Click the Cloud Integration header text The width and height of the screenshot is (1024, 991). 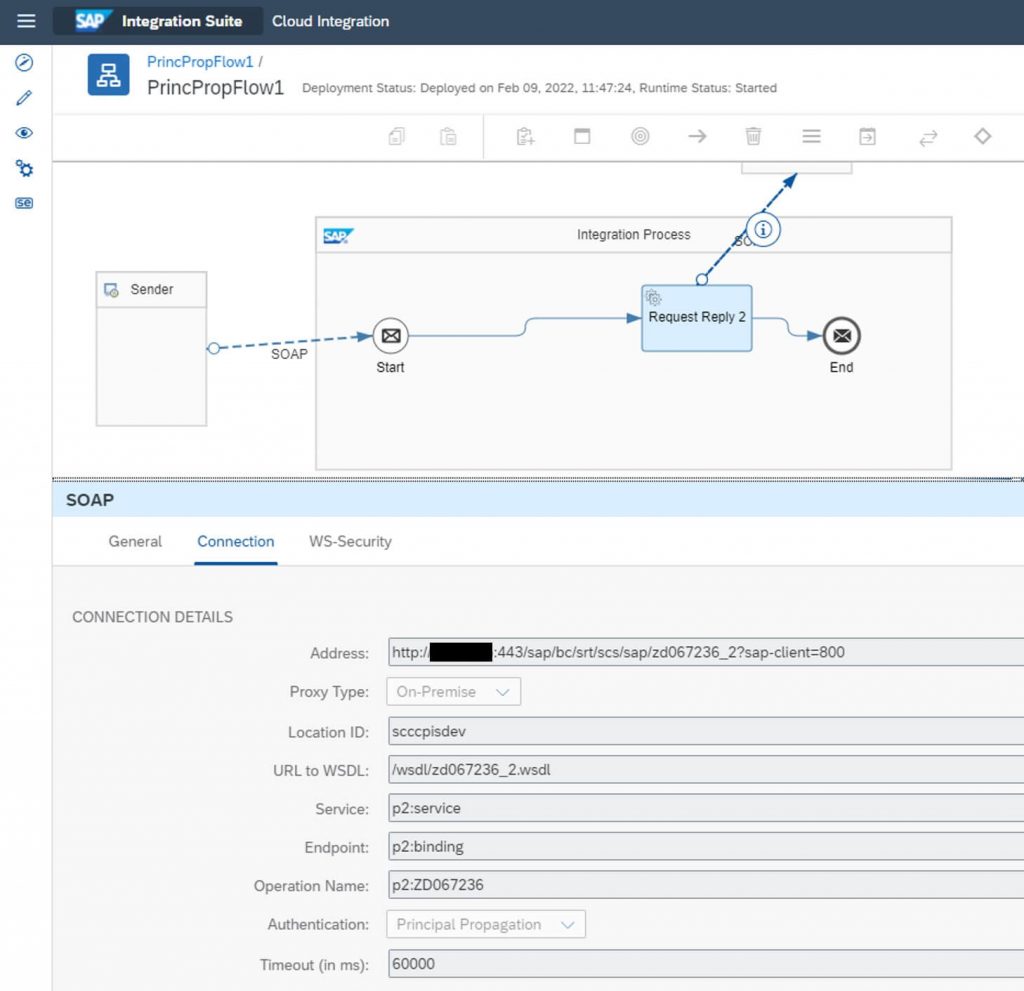pos(330,21)
